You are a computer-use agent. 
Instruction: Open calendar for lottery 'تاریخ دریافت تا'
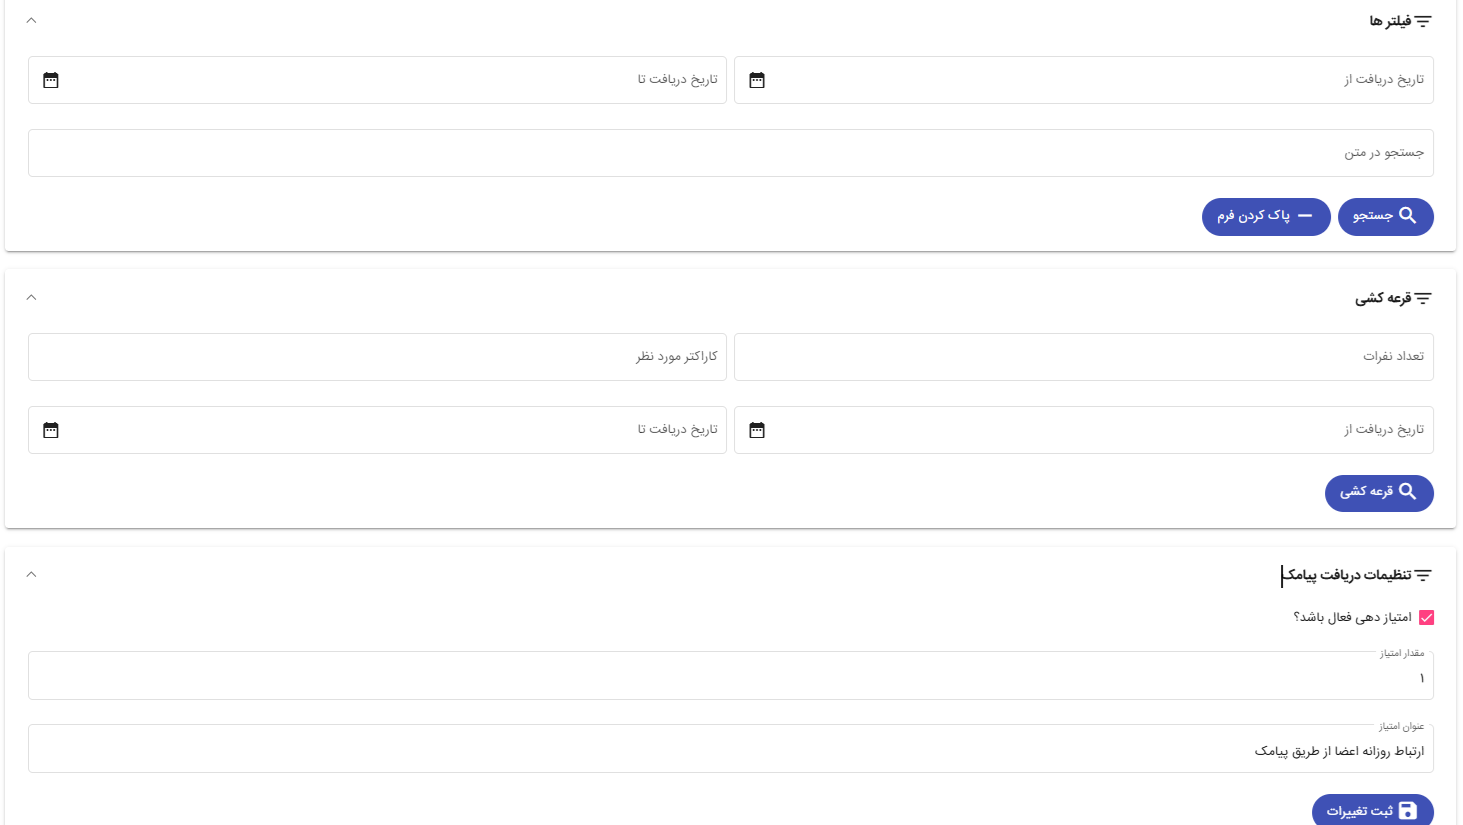point(51,430)
